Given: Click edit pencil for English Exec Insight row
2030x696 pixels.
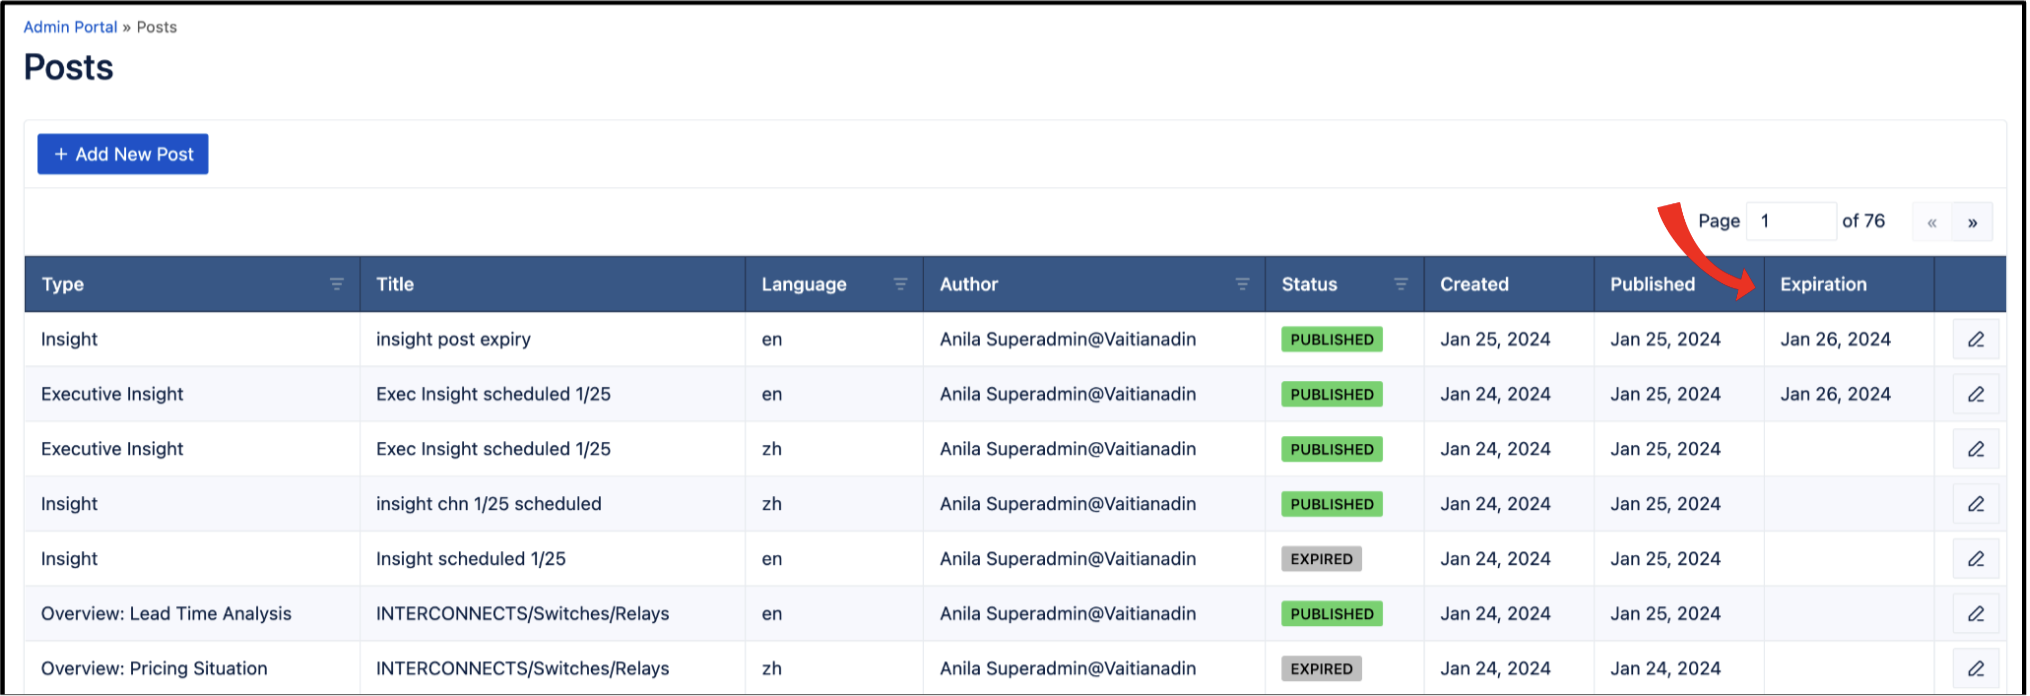Looking at the screenshot, I should [1975, 395].
